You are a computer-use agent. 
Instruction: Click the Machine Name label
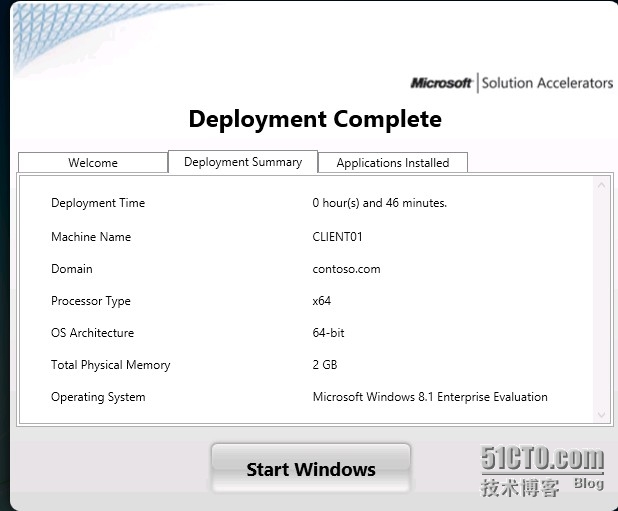point(91,237)
